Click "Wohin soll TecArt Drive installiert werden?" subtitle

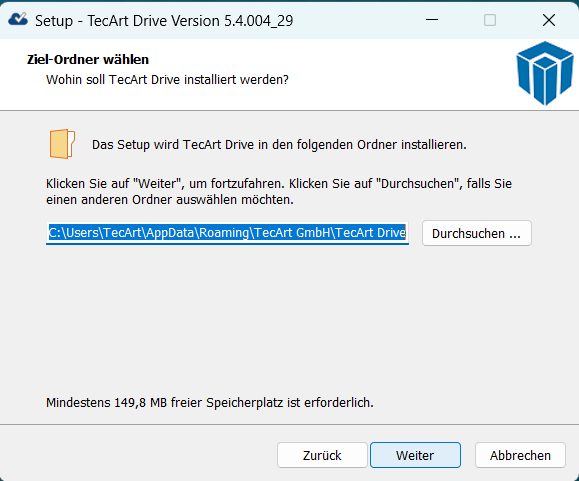point(167,80)
